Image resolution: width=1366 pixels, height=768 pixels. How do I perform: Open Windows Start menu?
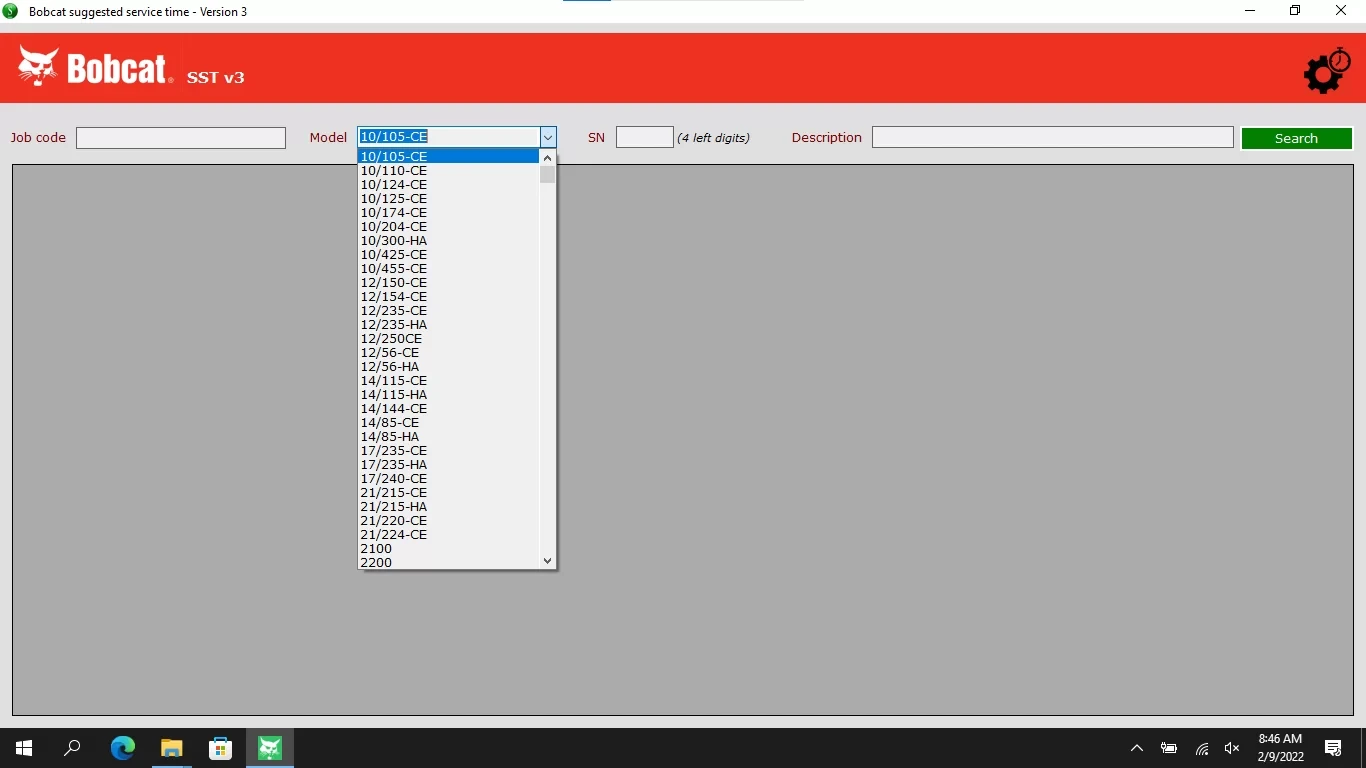pyautogui.click(x=24, y=748)
